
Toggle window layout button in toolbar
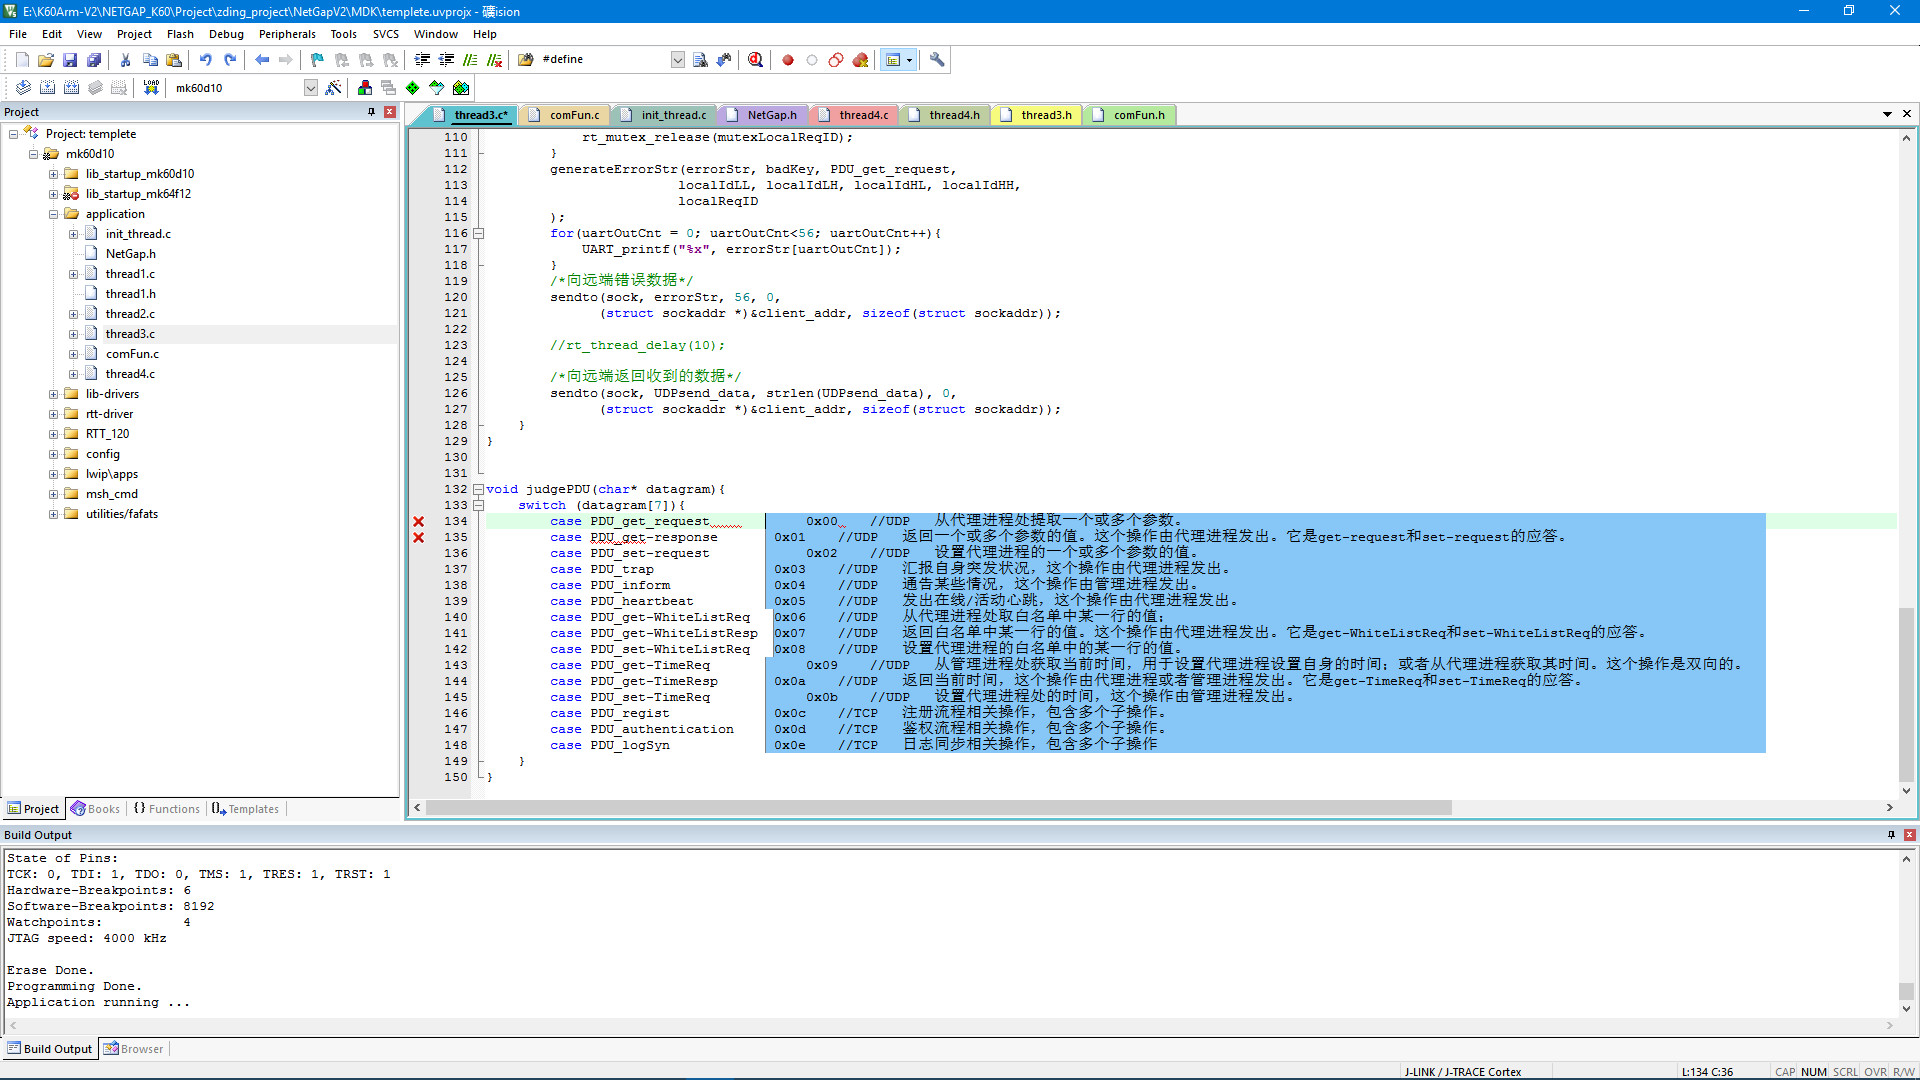894,60
